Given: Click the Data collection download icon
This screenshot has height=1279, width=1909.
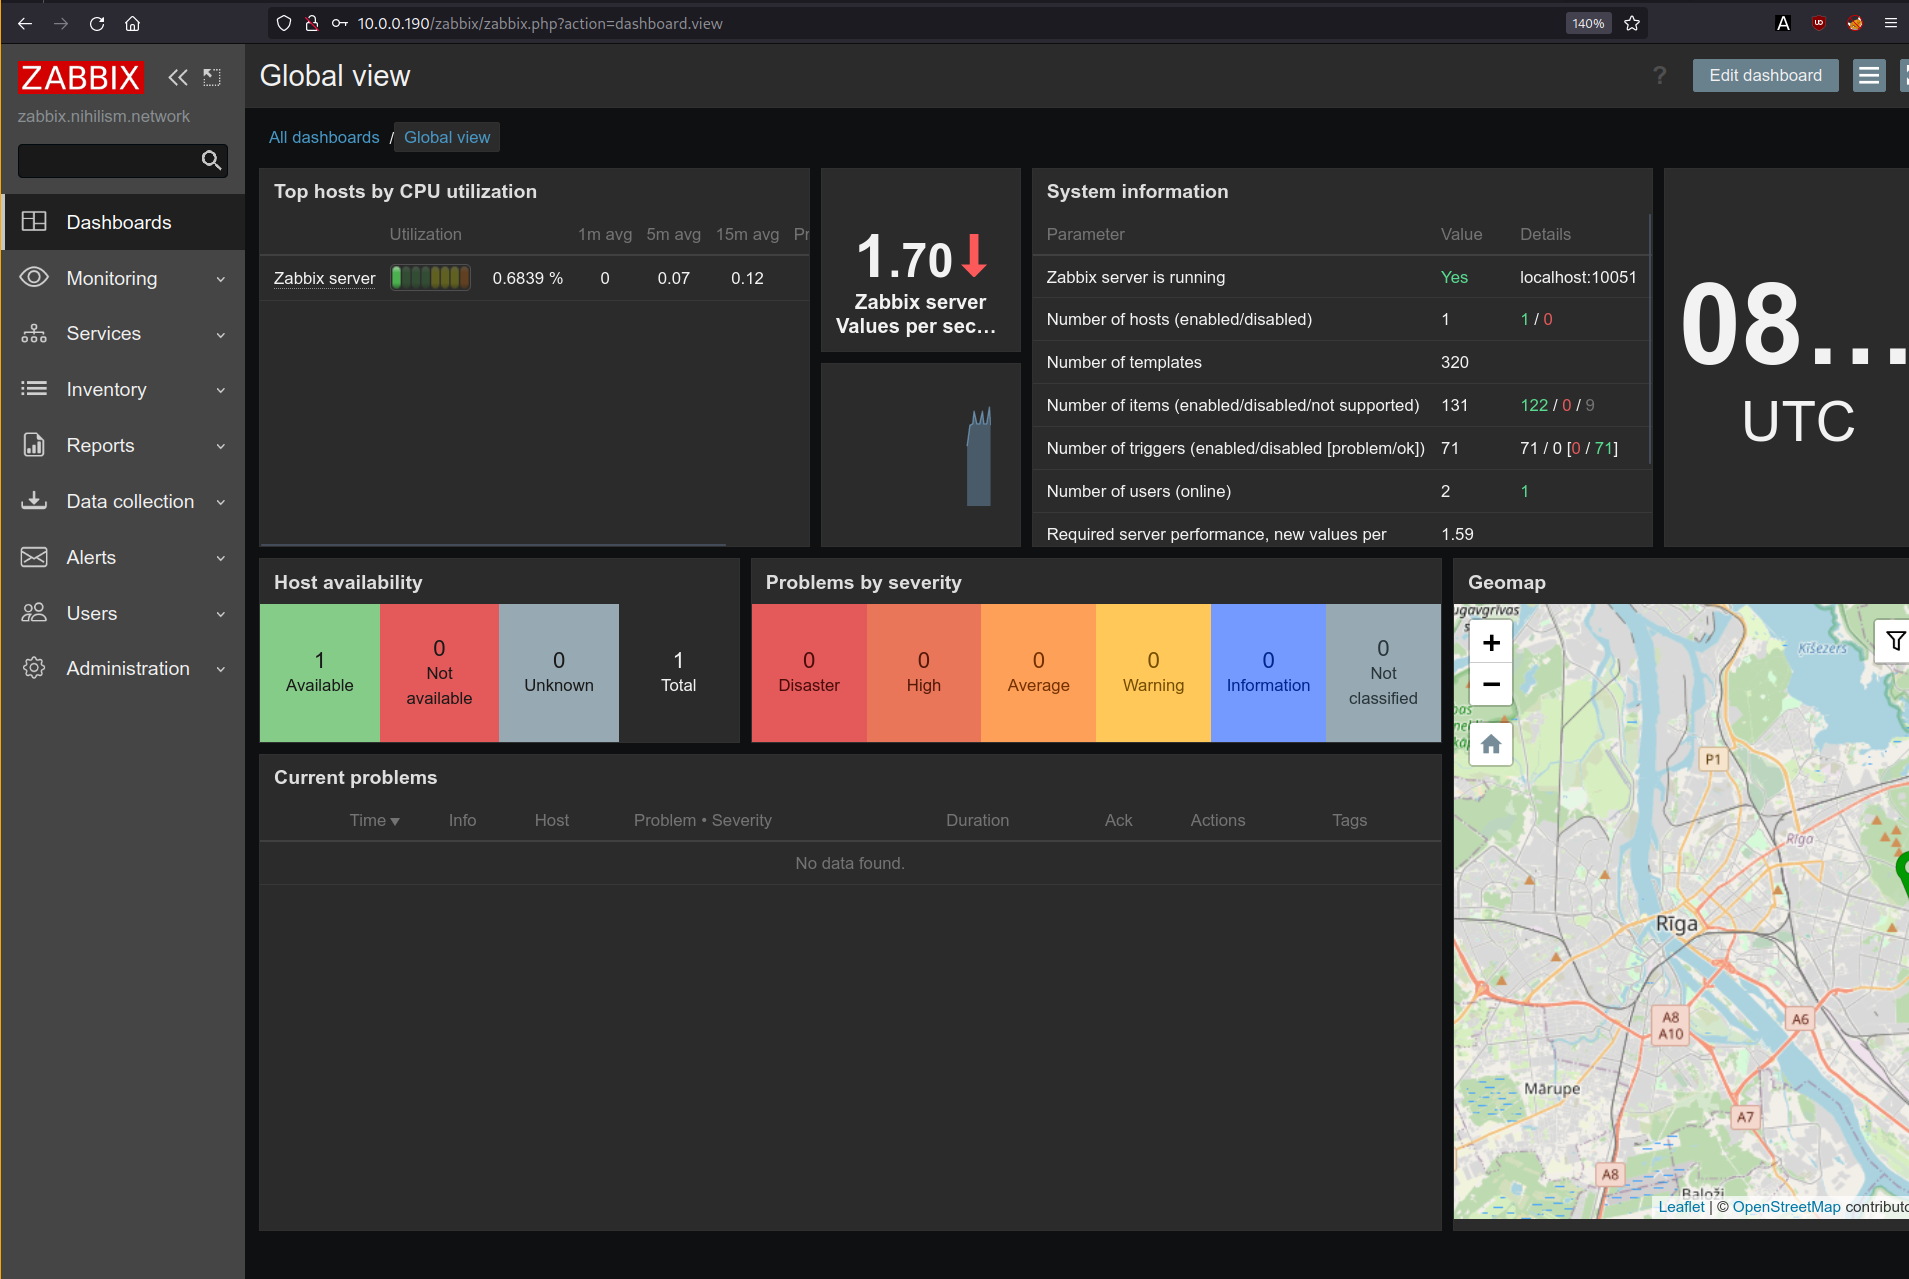Looking at the screenshot, I should (x=34, y=500).
